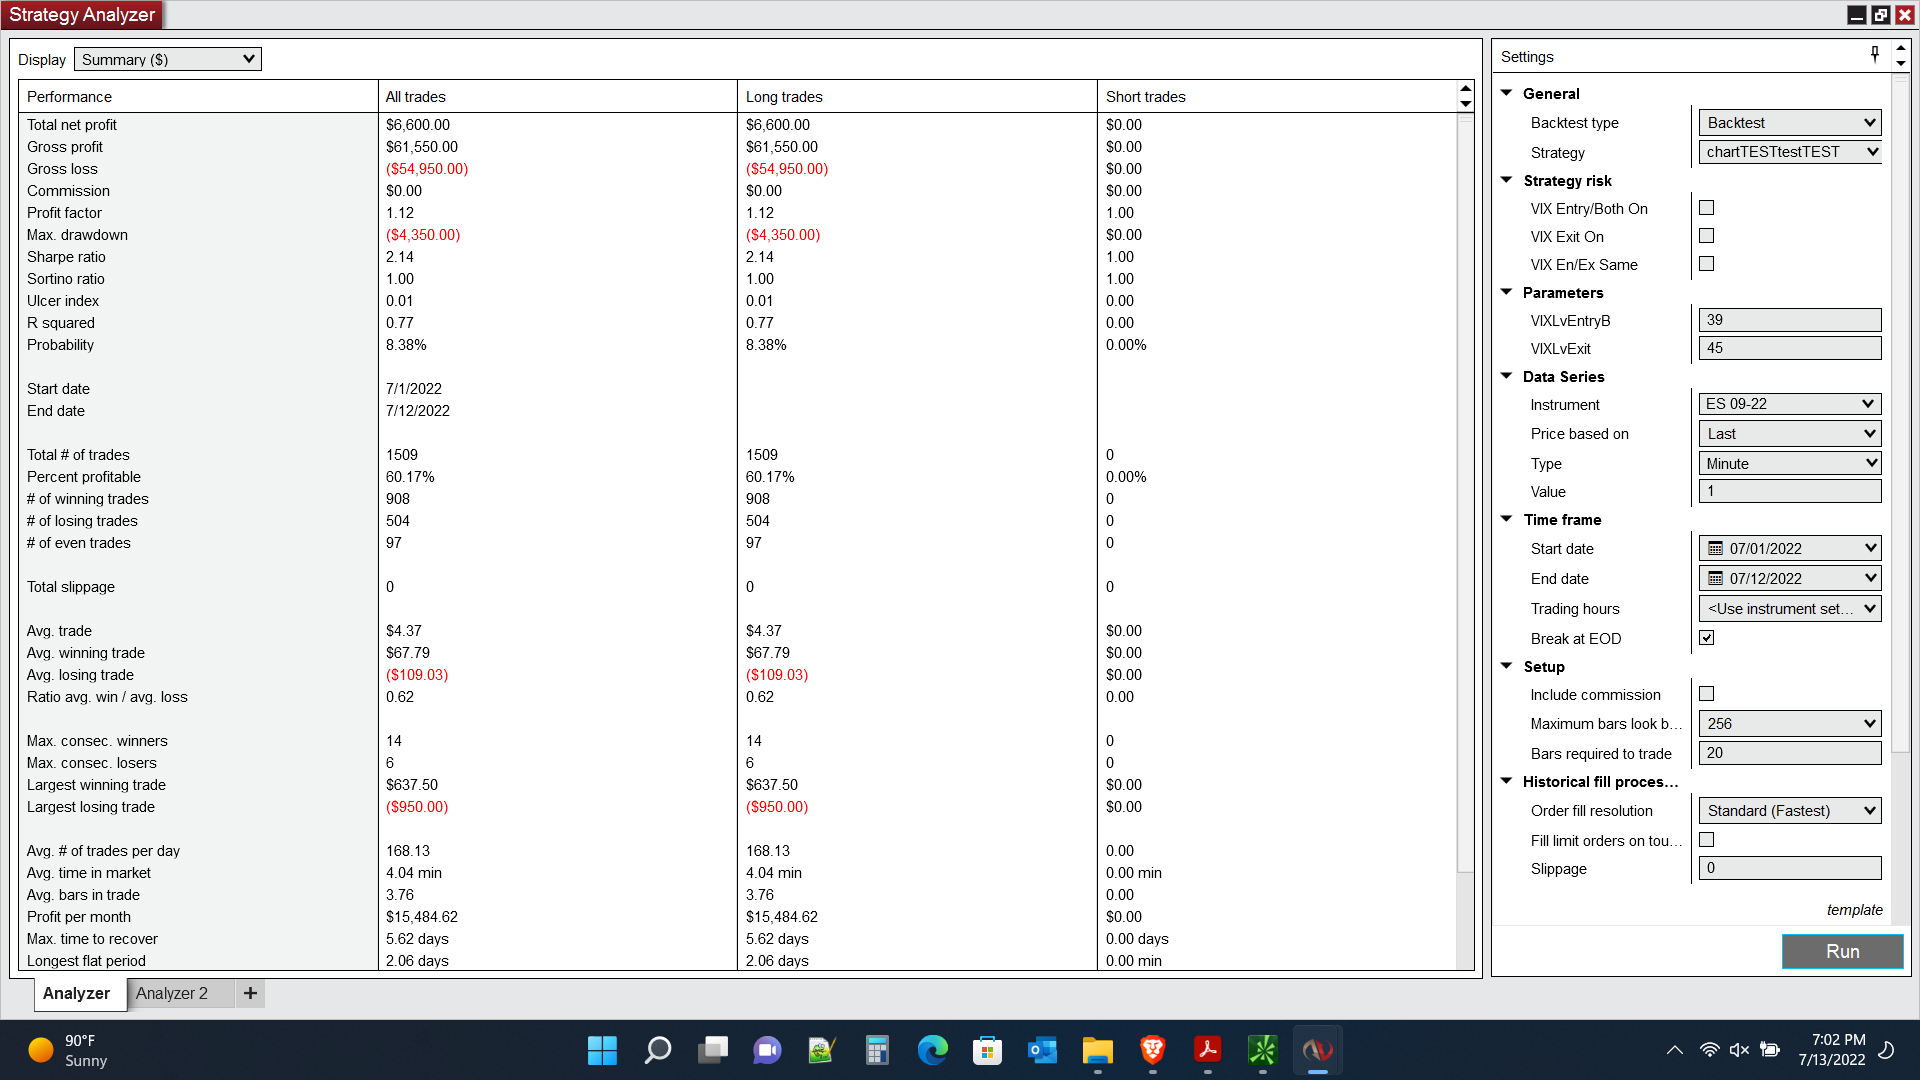The width and height of the screenshot is (1920, 1080).
Task: Click the pin icon in Settings panel
Action: coord(1875,54)
